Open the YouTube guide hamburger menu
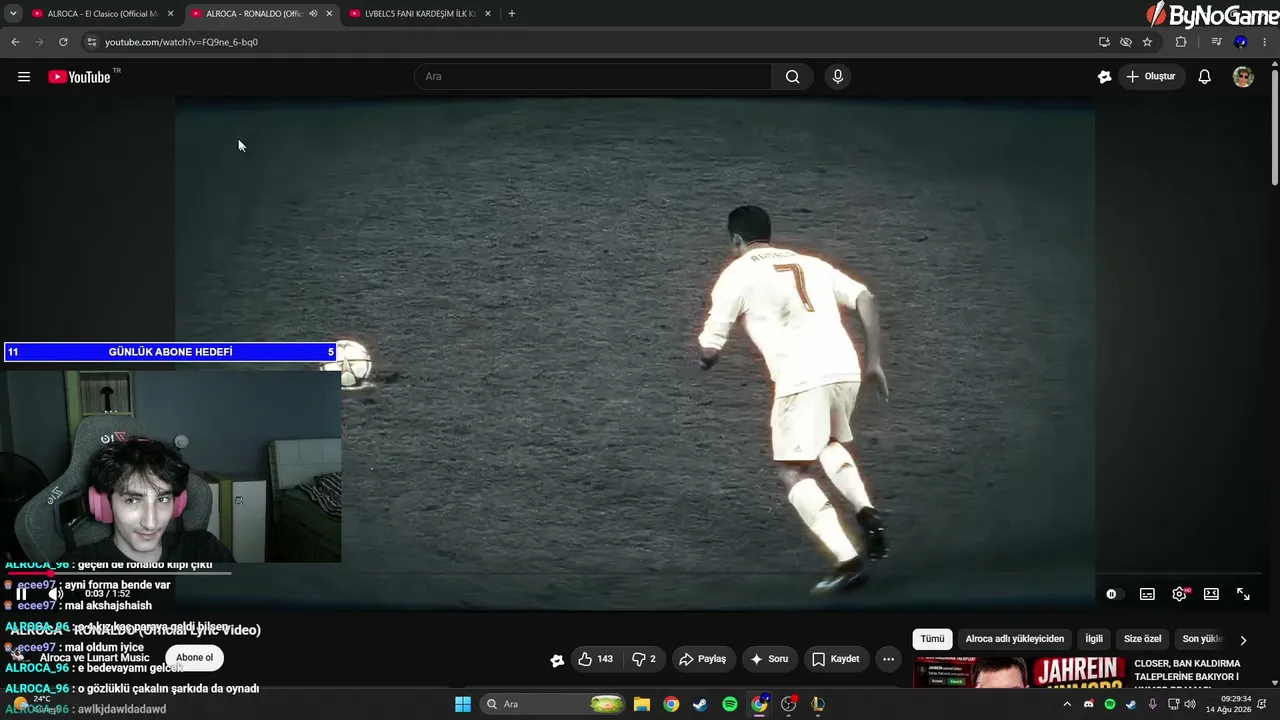The height and width of the screenshot is (720, 1280). coord(24,77)
